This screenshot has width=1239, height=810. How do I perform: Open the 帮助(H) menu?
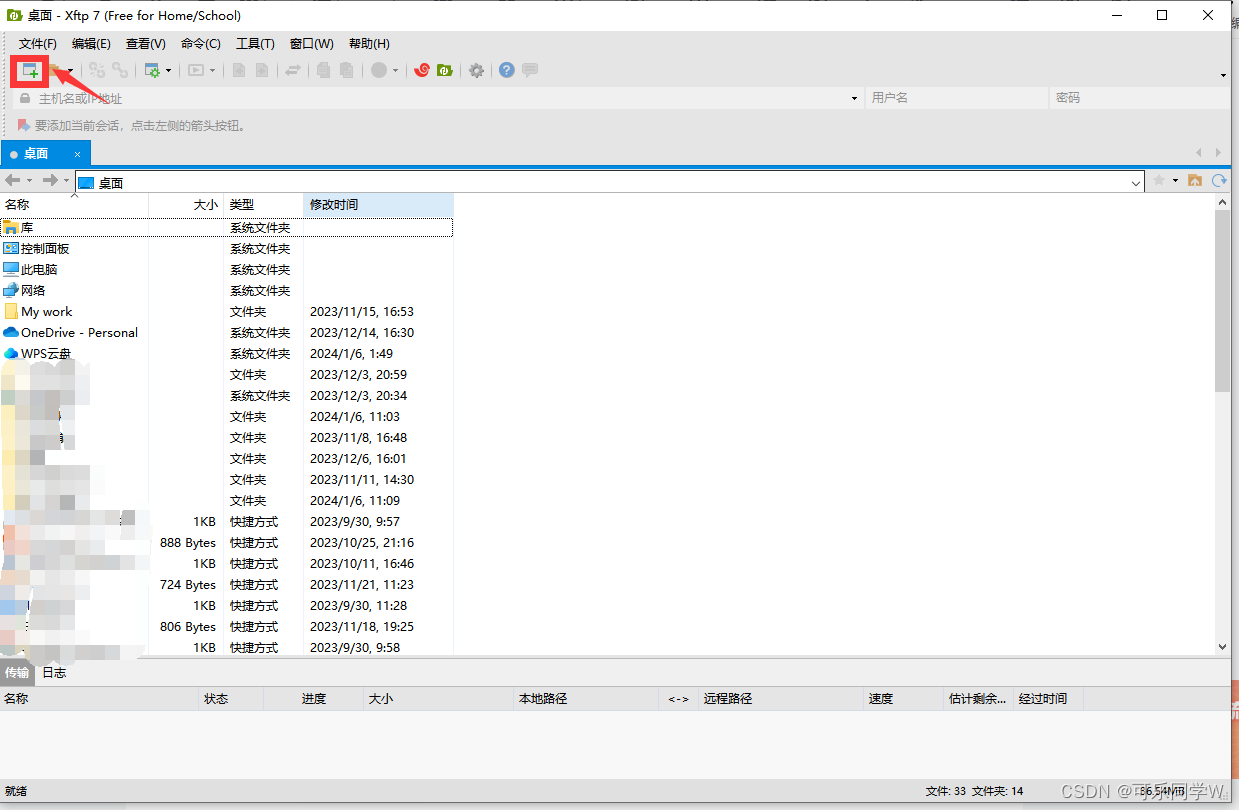coord(369,44)
